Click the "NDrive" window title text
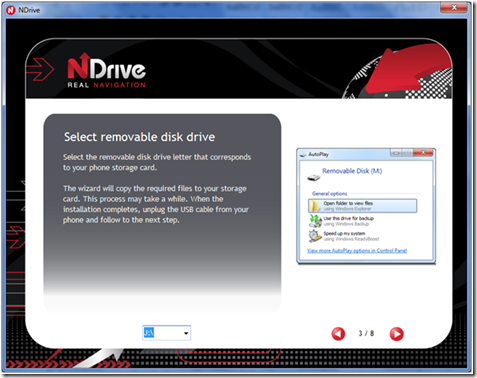Image resolution: width=477 pixels, height=378 pixels. click(29, 10)
